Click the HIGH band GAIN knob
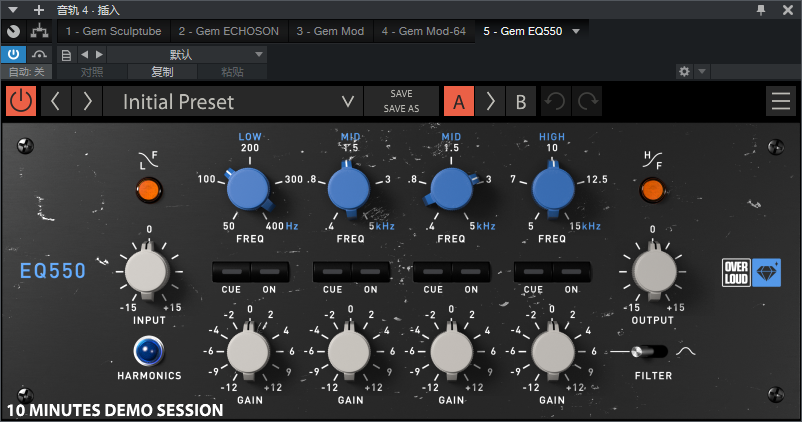Image resolution: width=802 pixels, height=422 pixels. 552,351
